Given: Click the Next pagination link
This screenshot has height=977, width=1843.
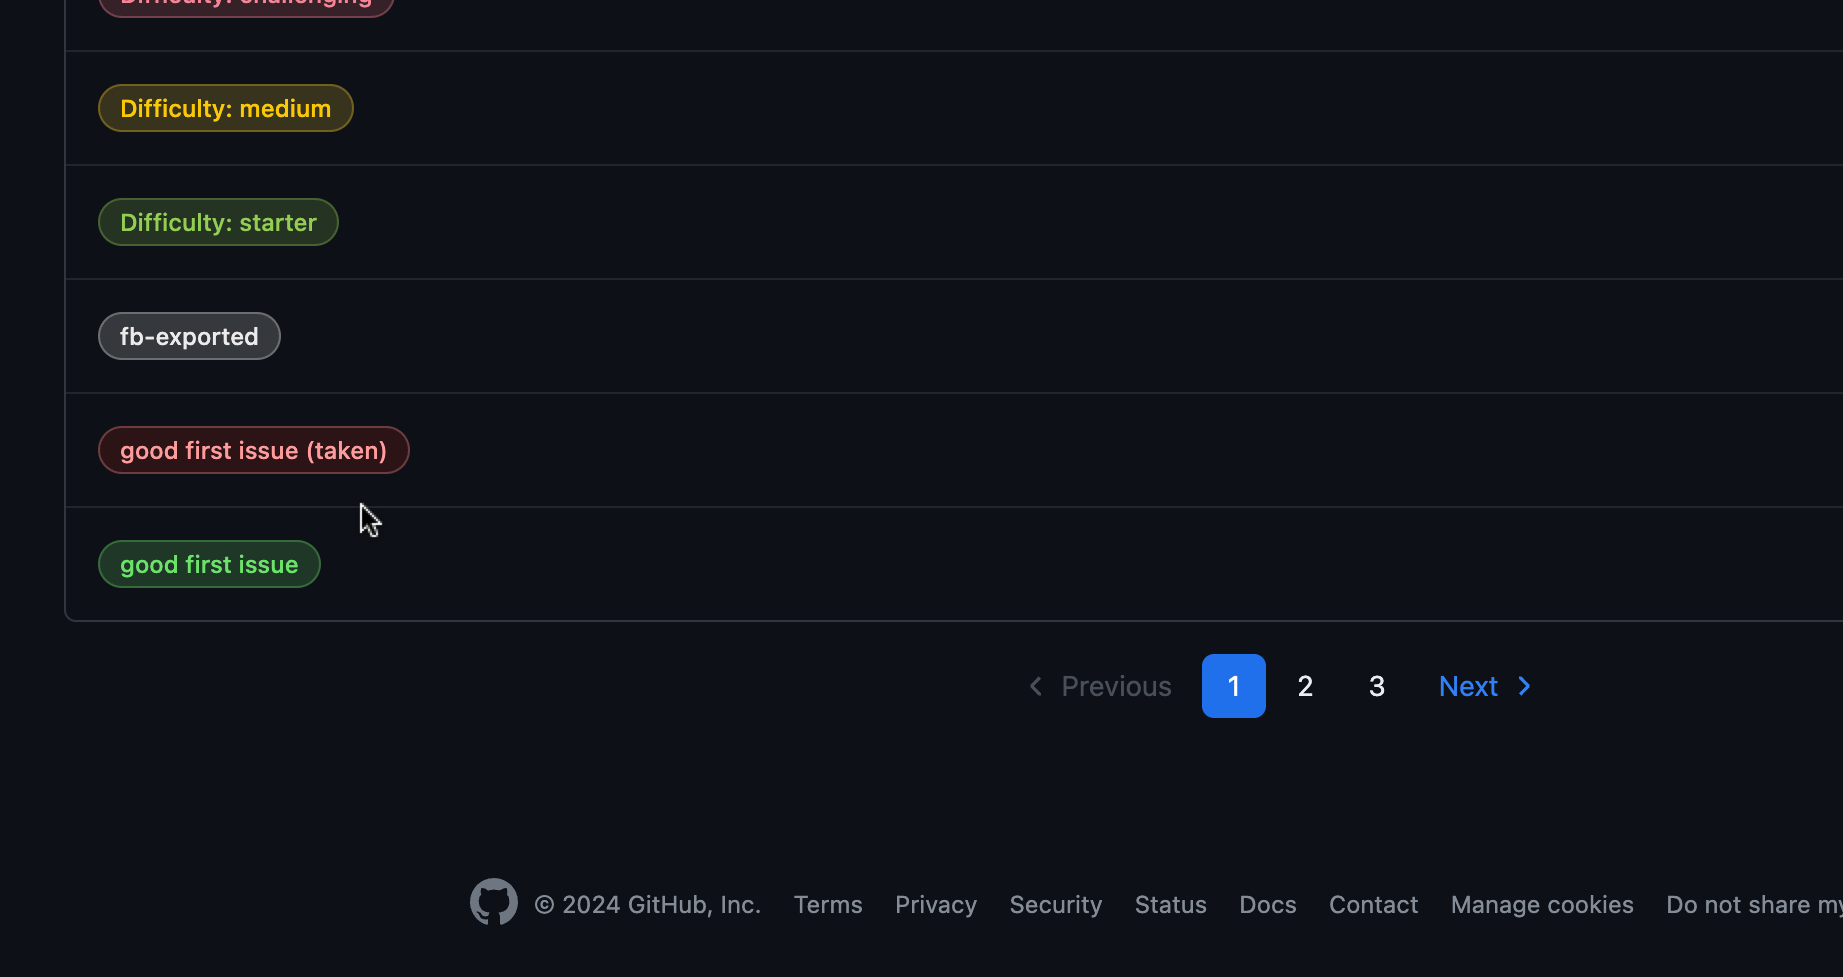Looking at the screenshot, I should click(1468, 686).
